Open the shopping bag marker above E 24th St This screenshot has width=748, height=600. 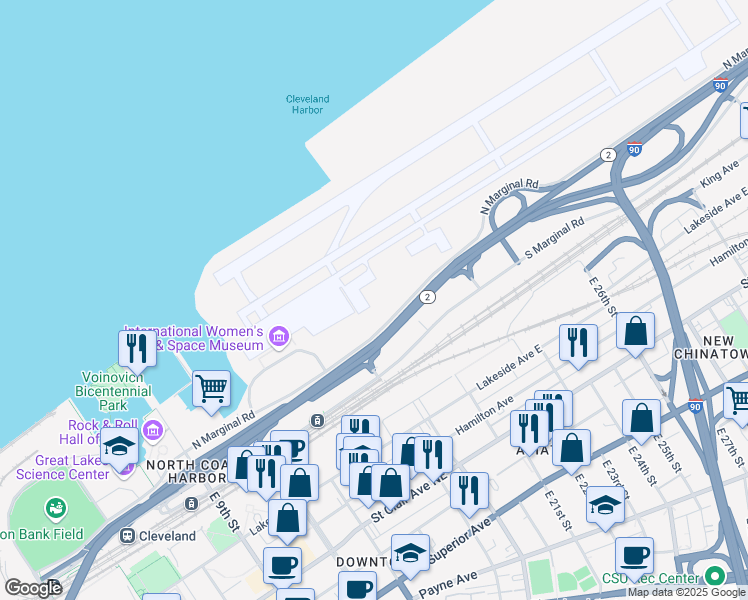[642, 420]
